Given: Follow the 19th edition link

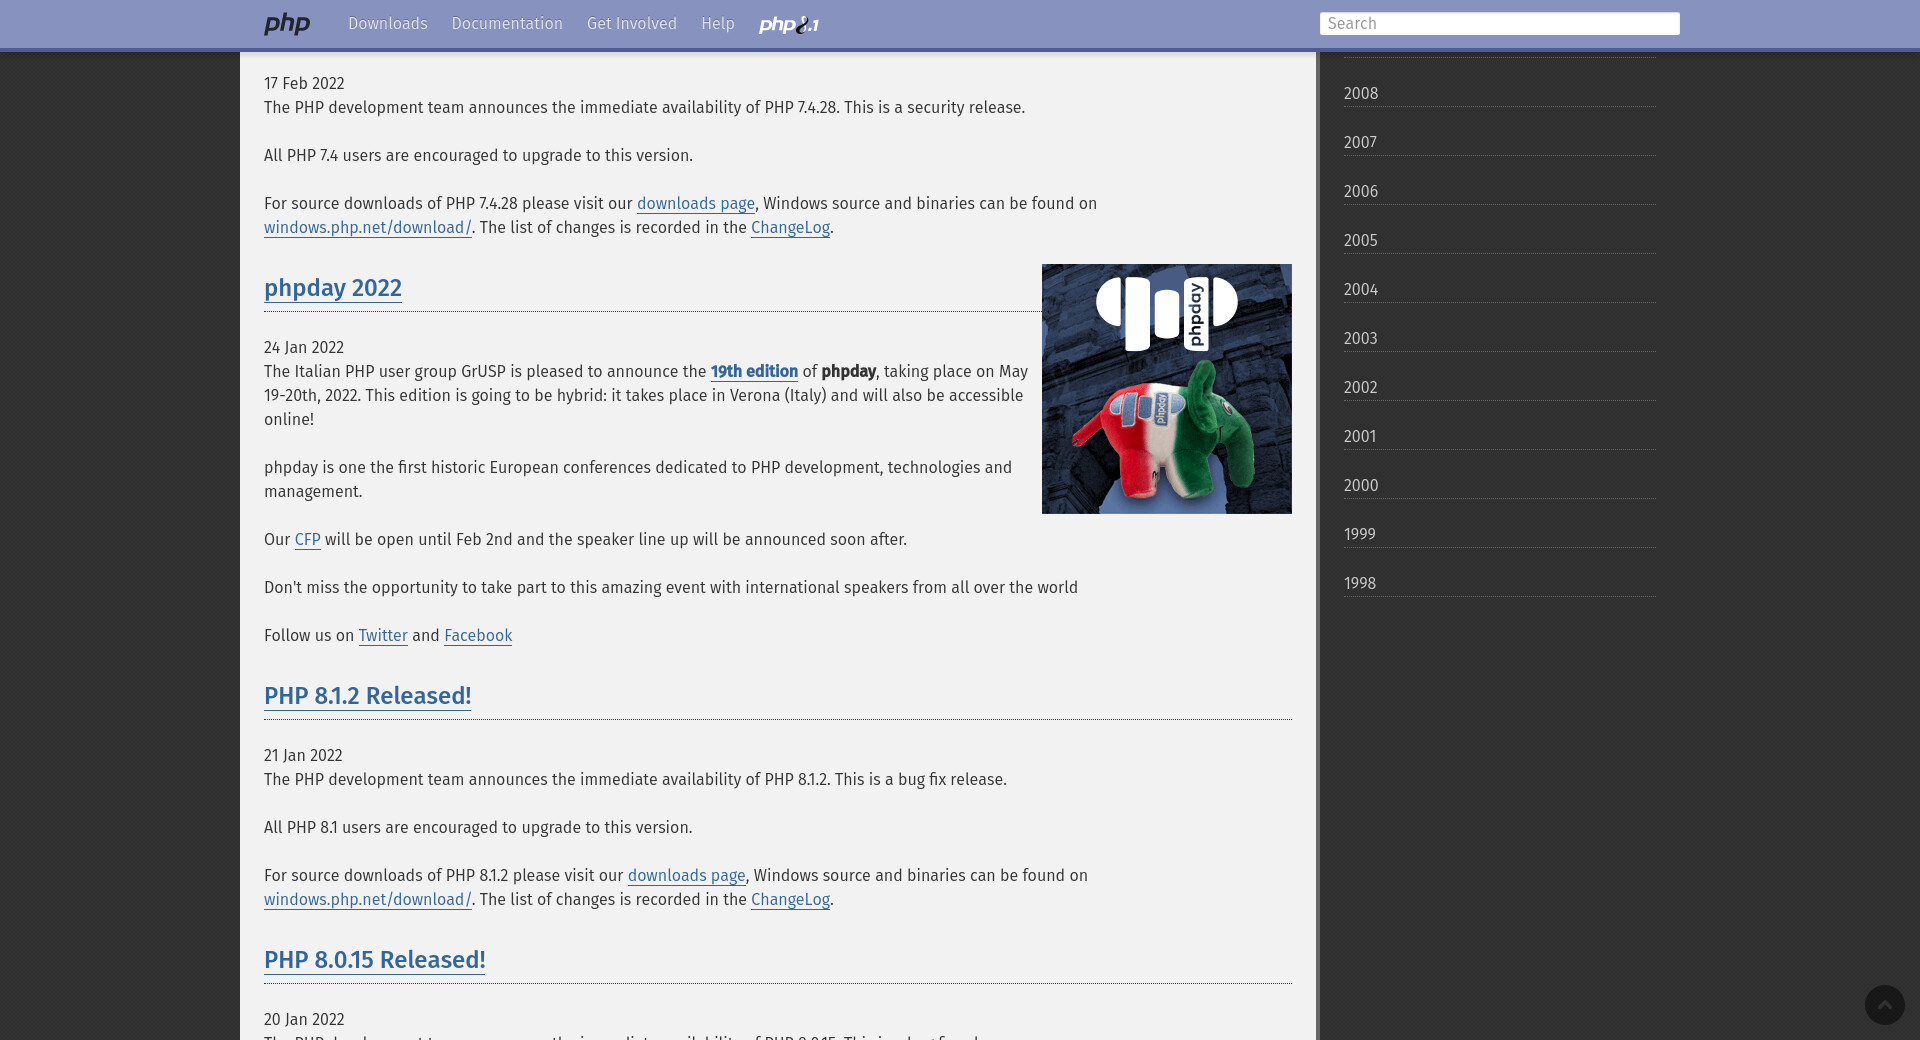Looking at the screenshot, I should [754, 372].
